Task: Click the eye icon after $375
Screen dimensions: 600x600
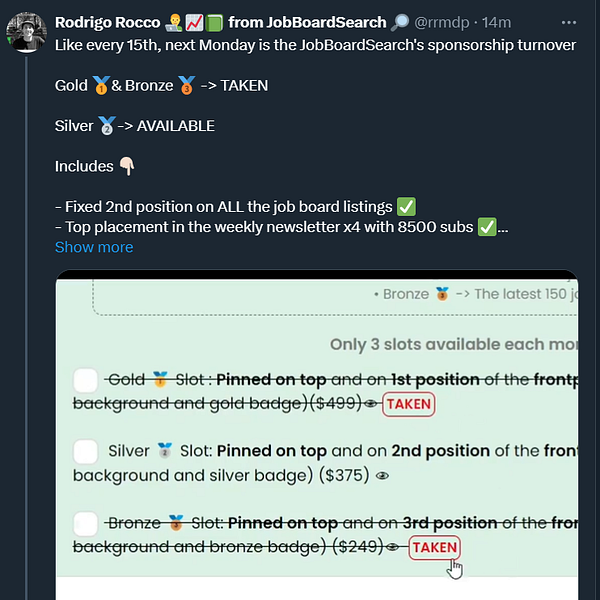Action: [382, 476]
